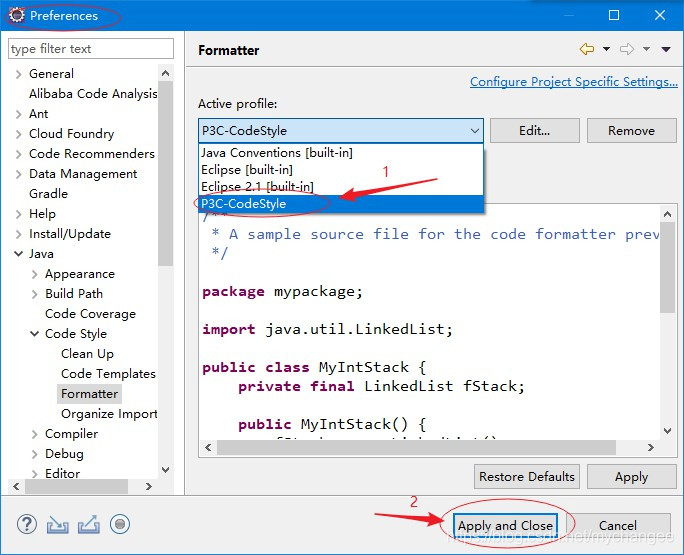684x555 pixels.
Task: Click the Edit... profile button
Action: tap(534, 131)
